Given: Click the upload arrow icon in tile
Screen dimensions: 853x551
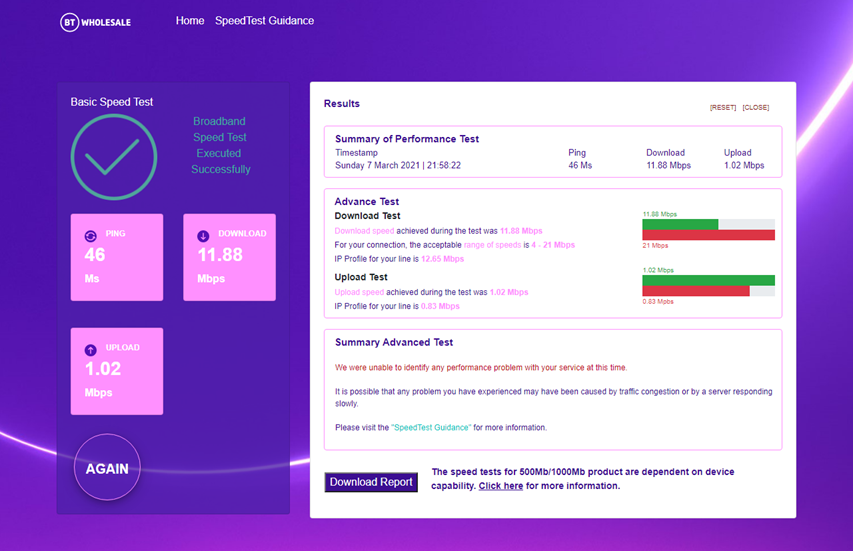Looking at the screenshot, I should click(91, 349).
